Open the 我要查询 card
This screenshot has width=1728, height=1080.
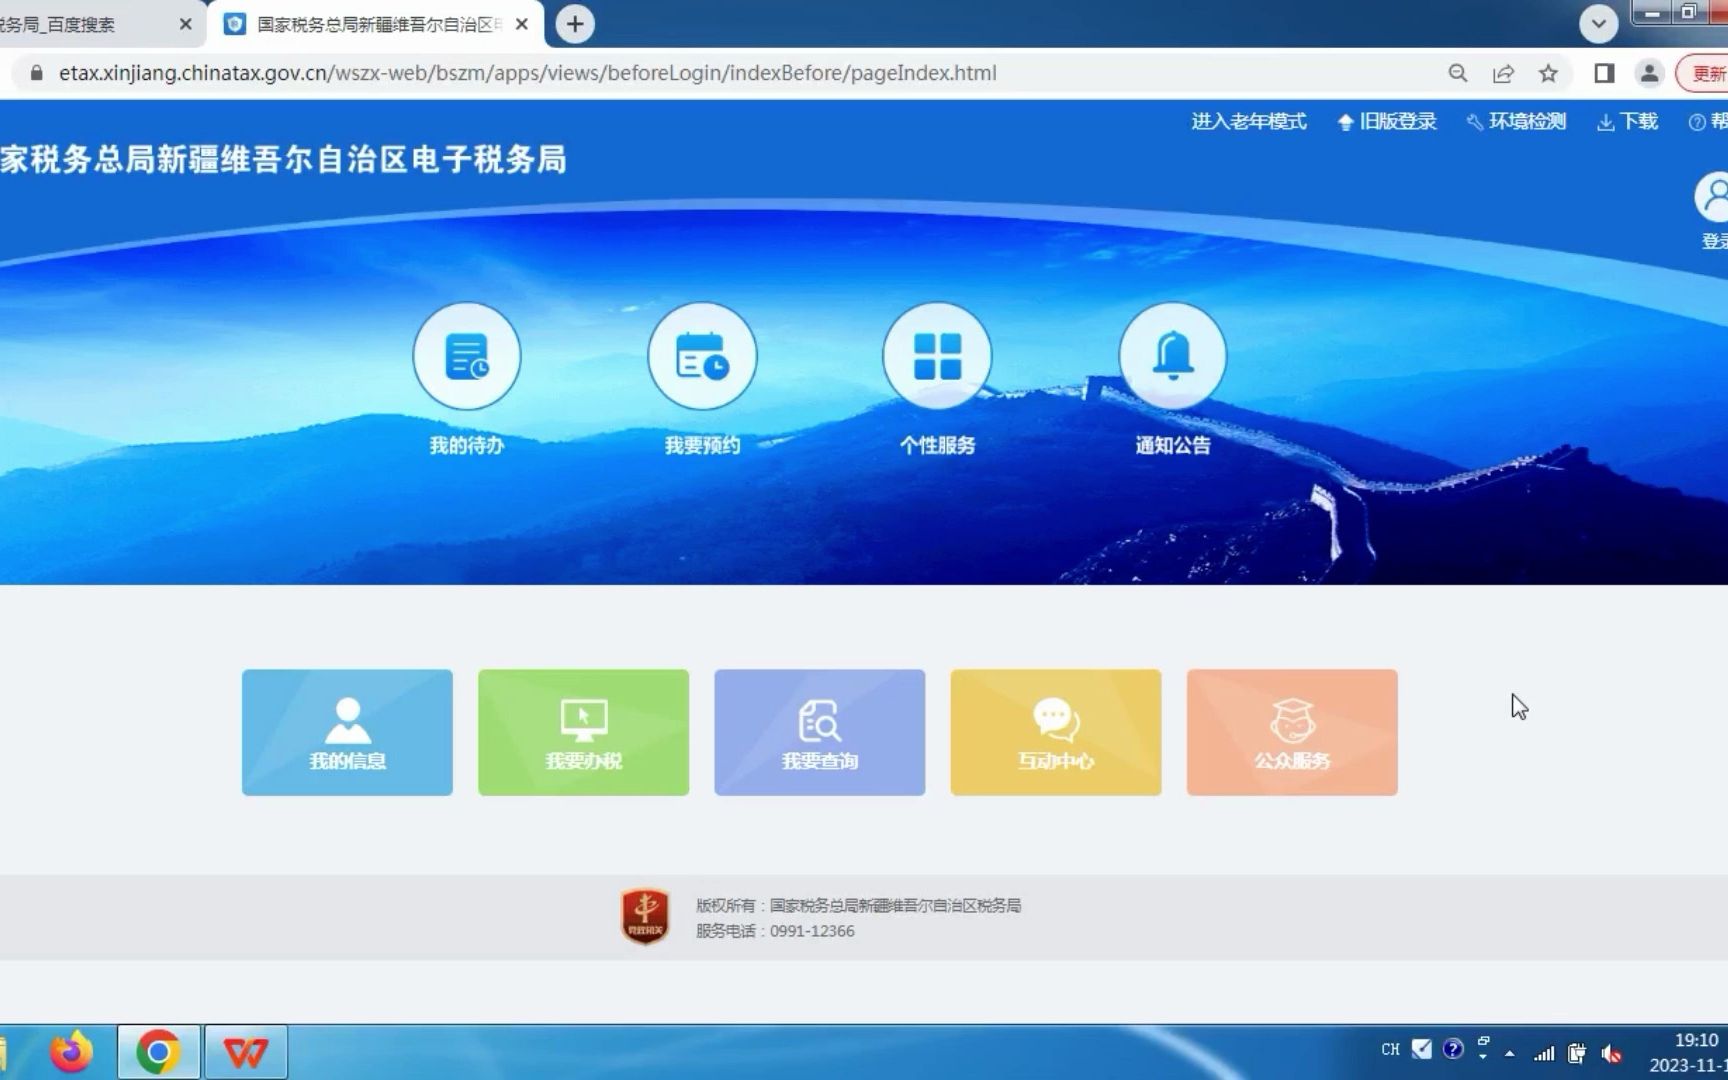click(x=819, y=732)
